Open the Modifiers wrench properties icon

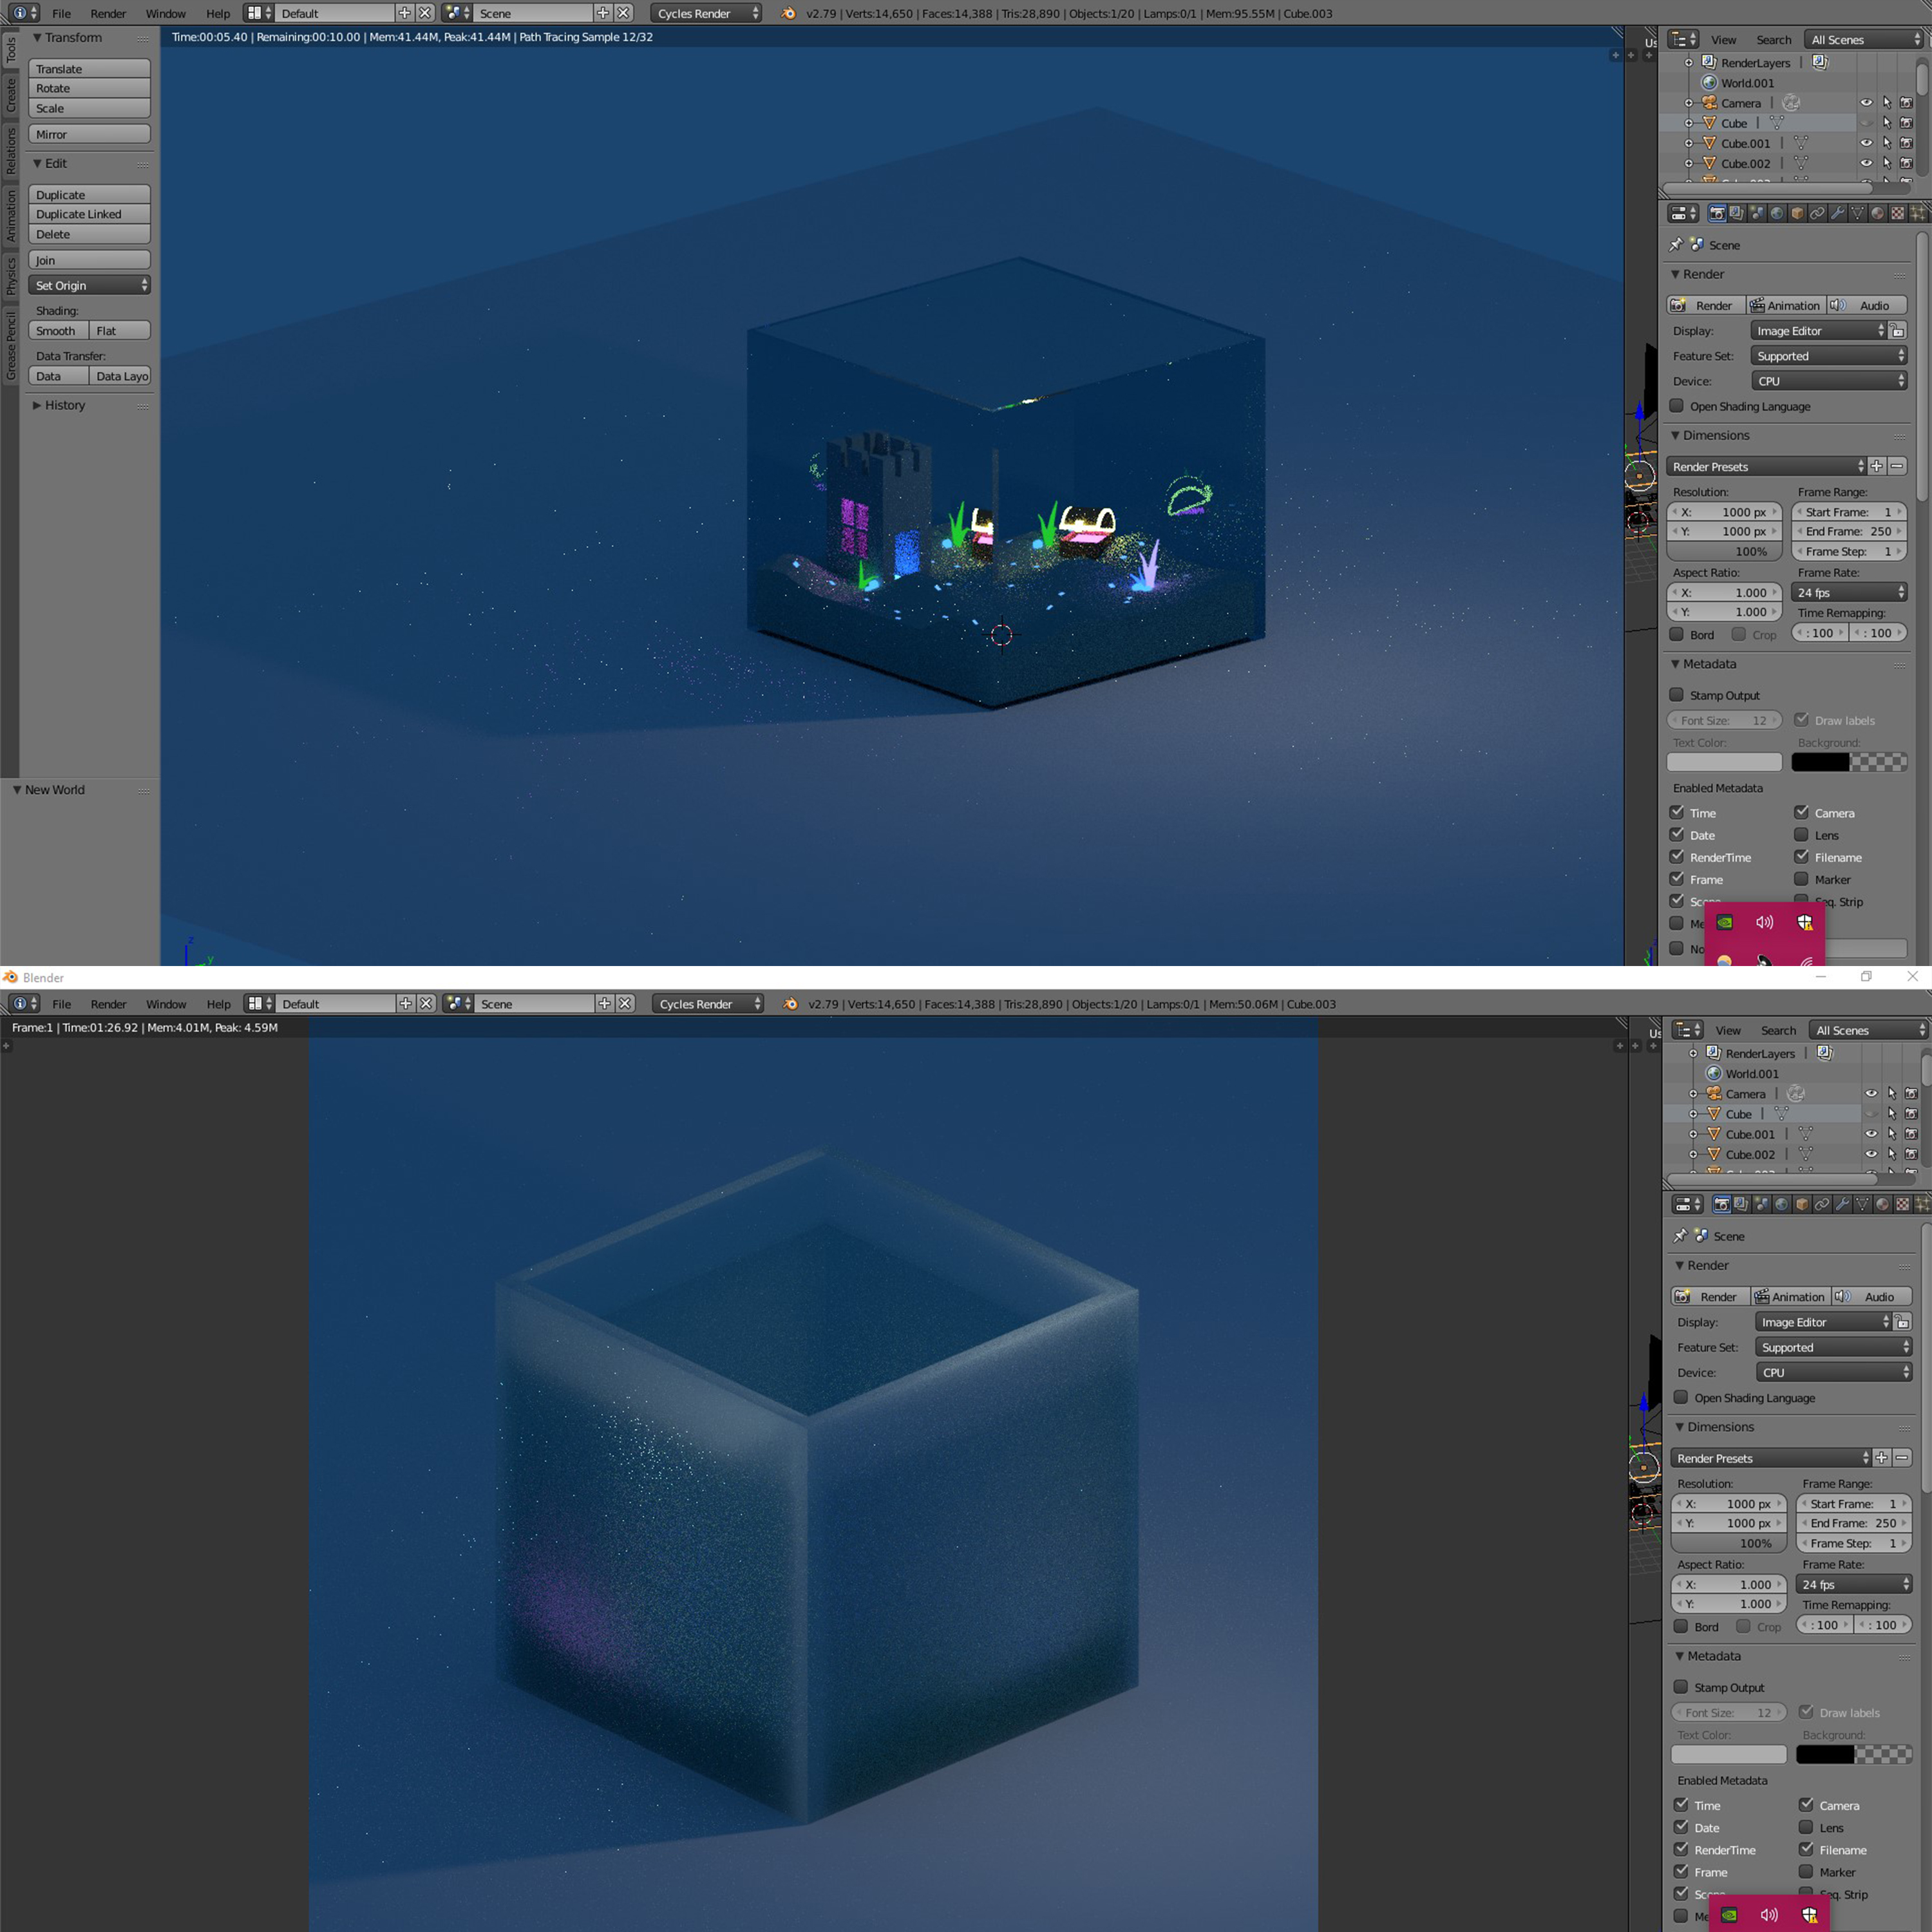pos(1837,212)
